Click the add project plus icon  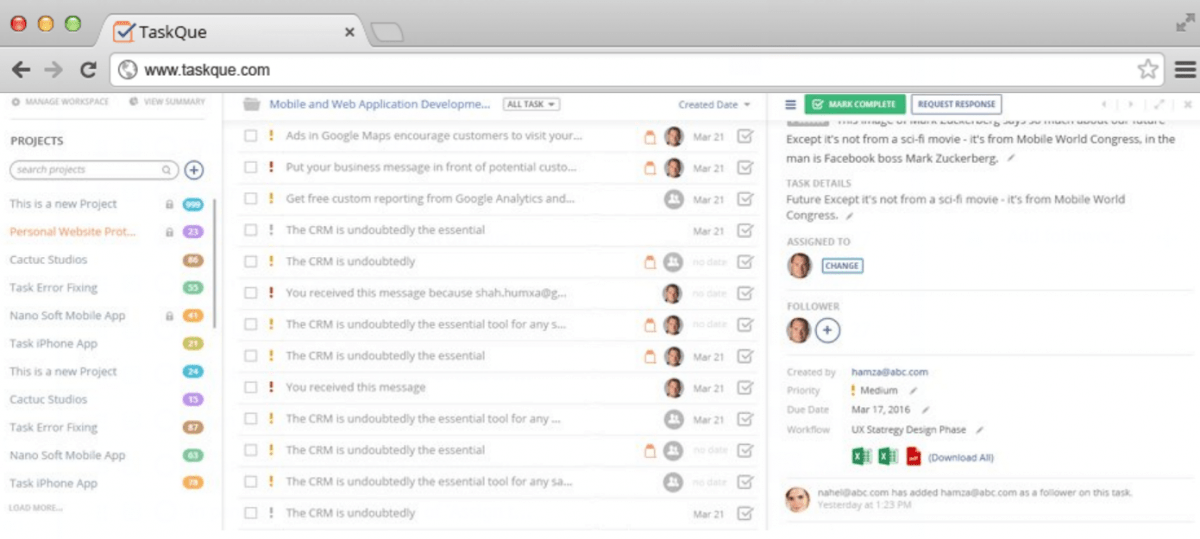(194, 170)
